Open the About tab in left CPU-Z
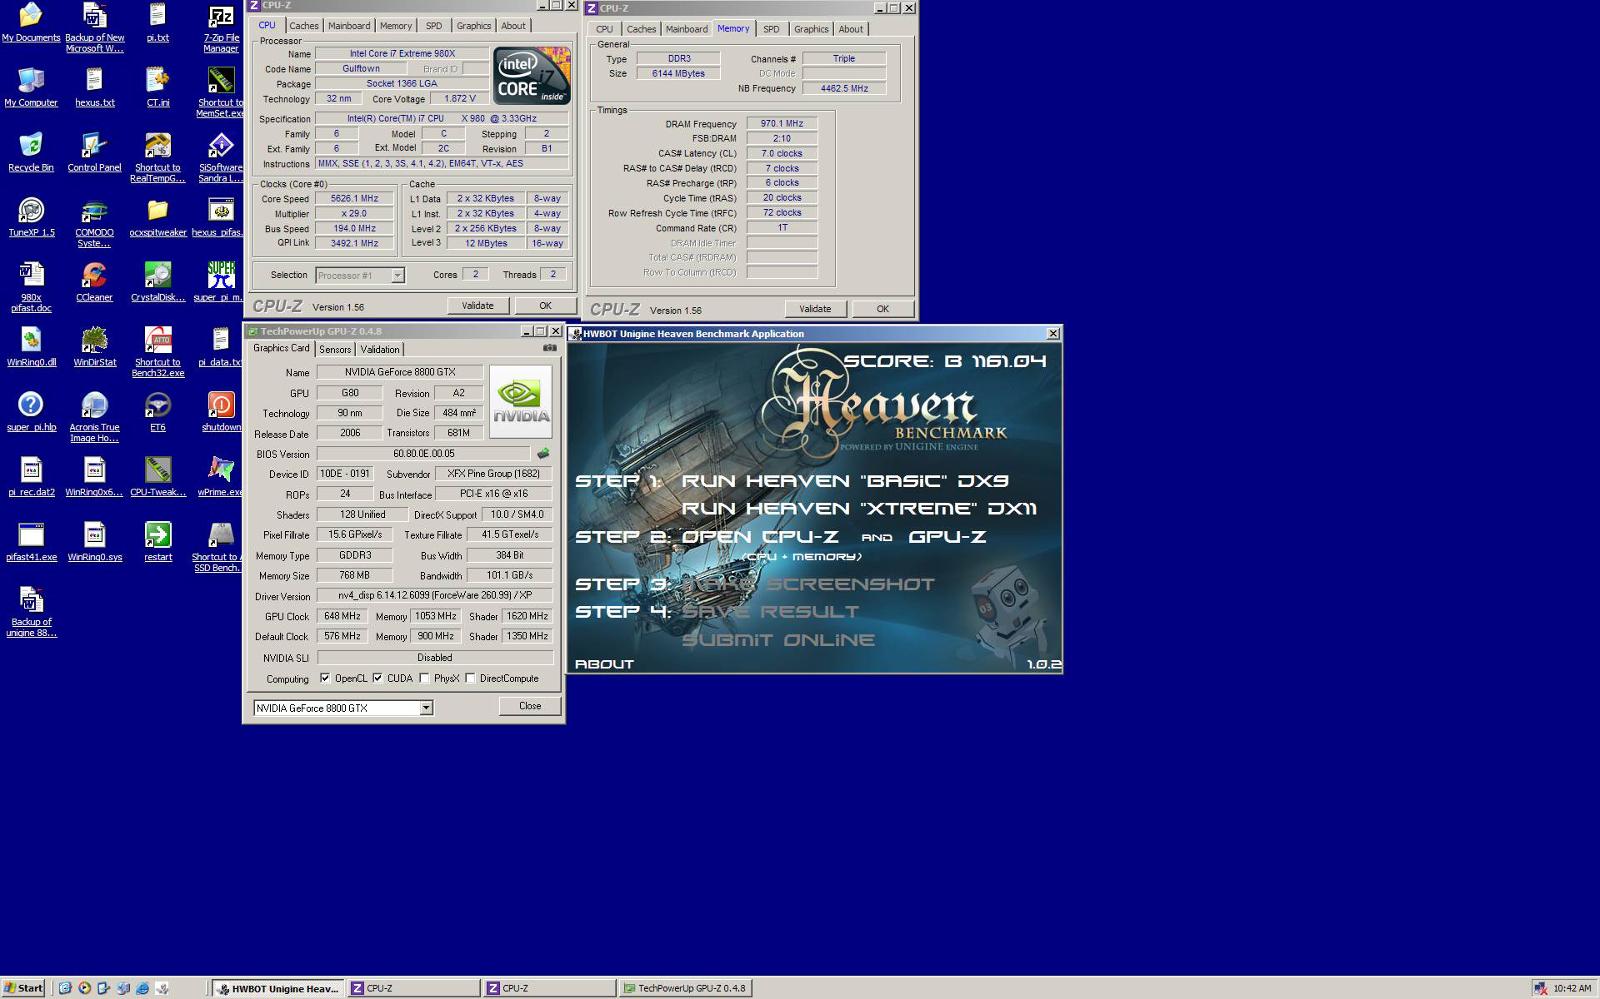Viewport: 1600px width, 999px height. pos(513,26)
